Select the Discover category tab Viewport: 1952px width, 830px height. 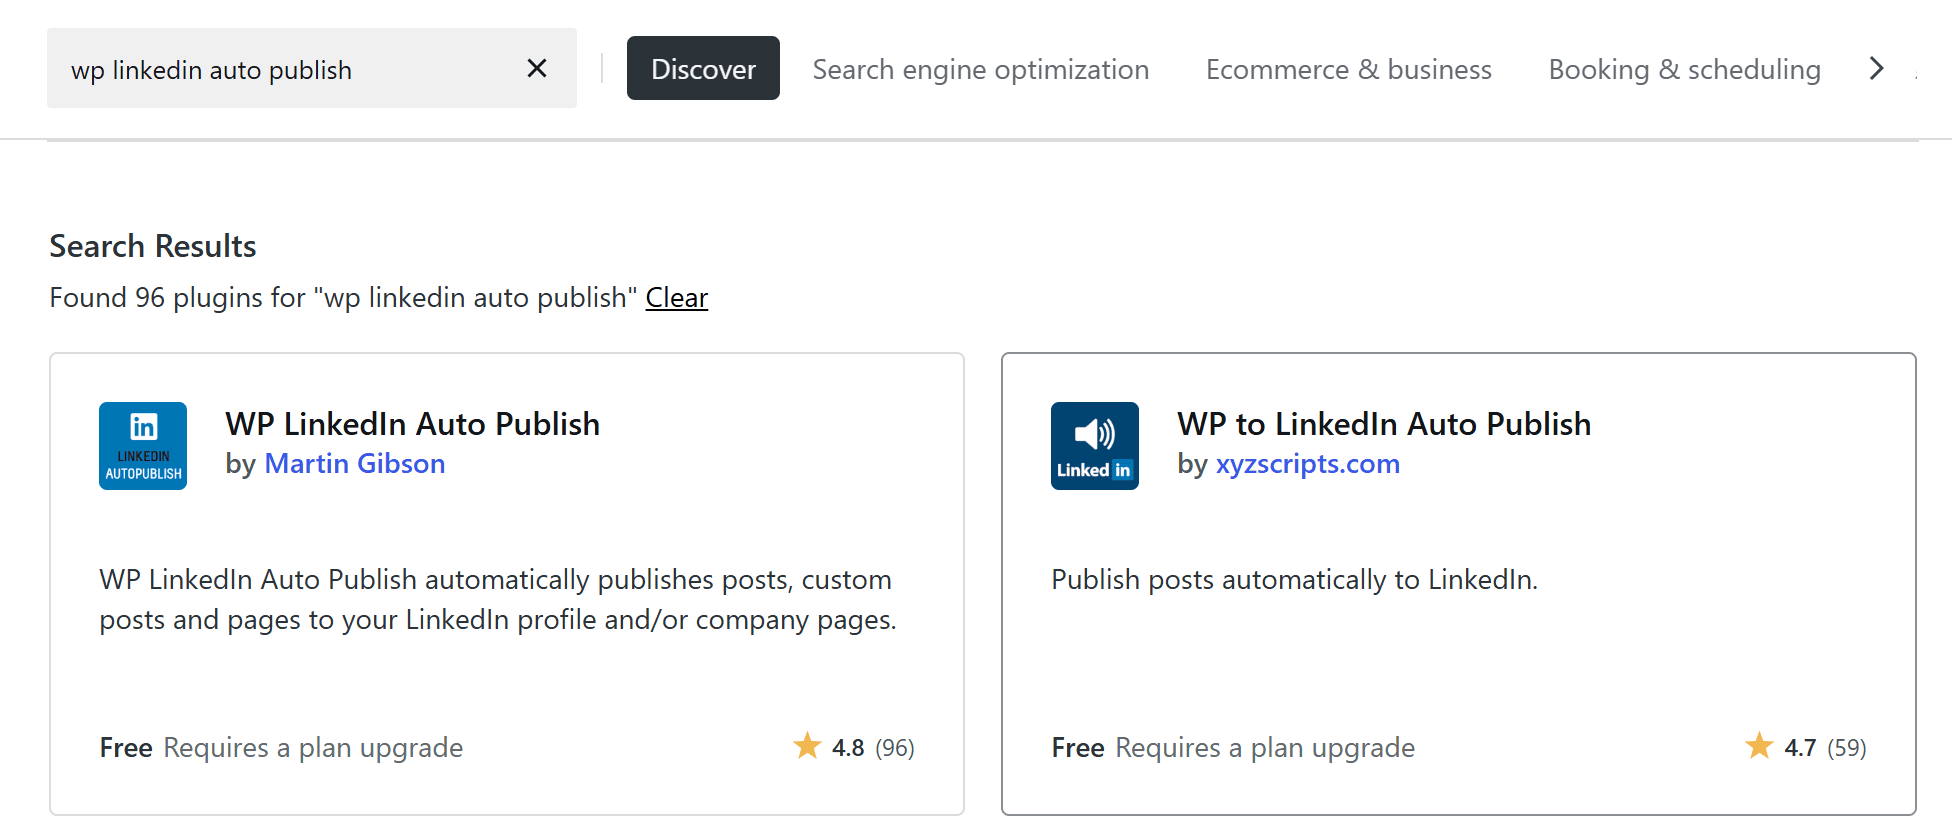(703, 69)
